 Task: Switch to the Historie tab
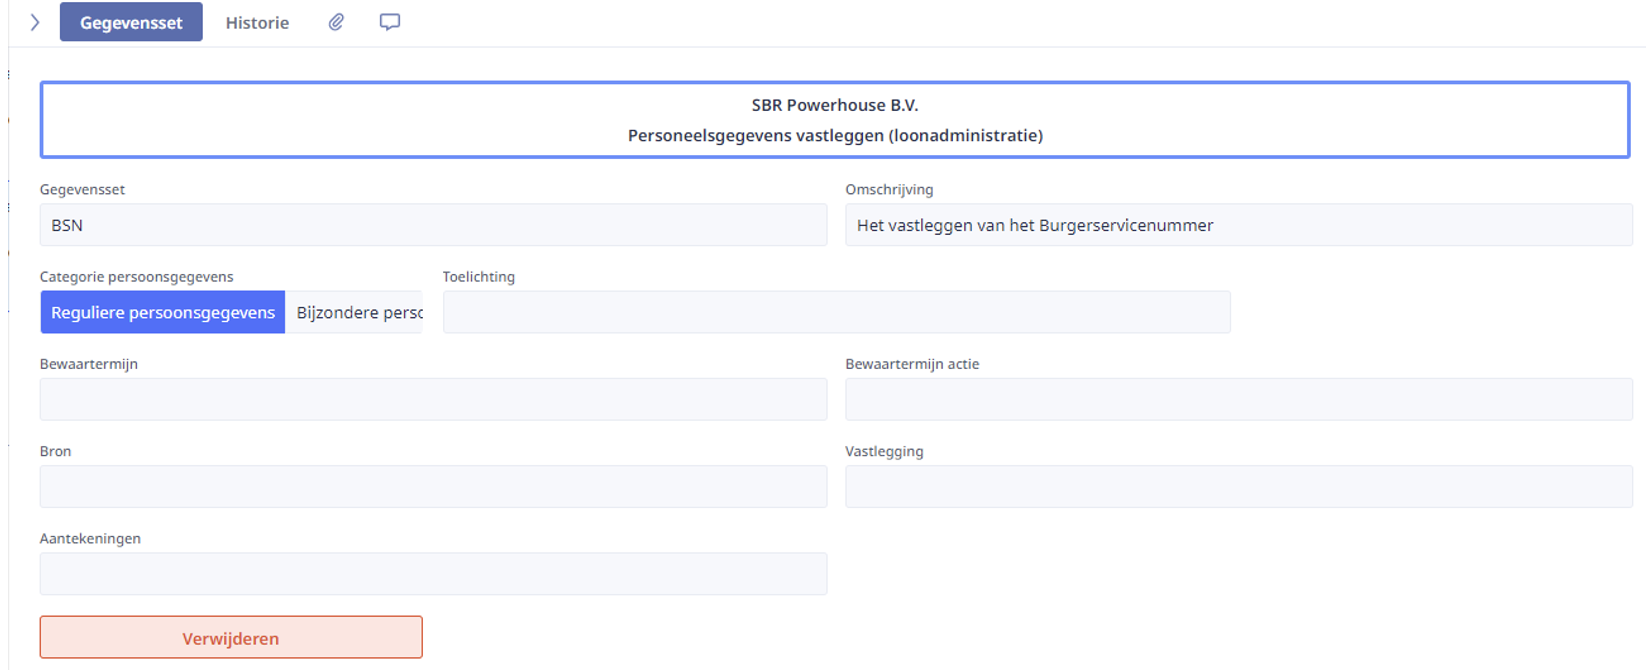(x=257, y=22)
